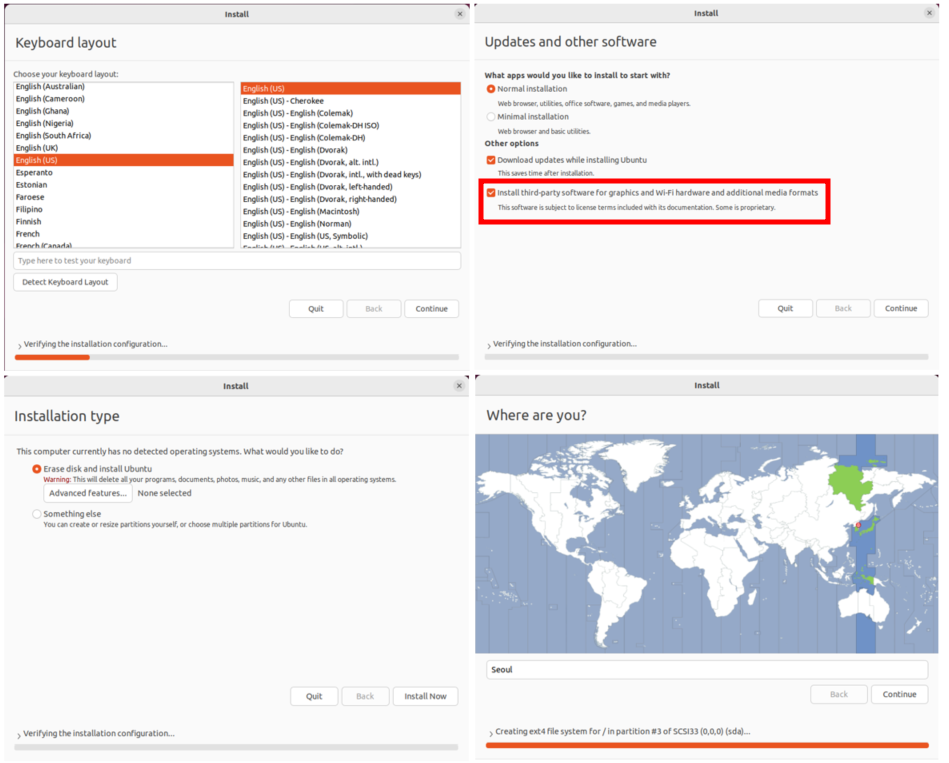The width and height of the screenshot is (949, 763).
Task: Toggle Download updates while installing Ubuntu
Action: pos(491,160)
